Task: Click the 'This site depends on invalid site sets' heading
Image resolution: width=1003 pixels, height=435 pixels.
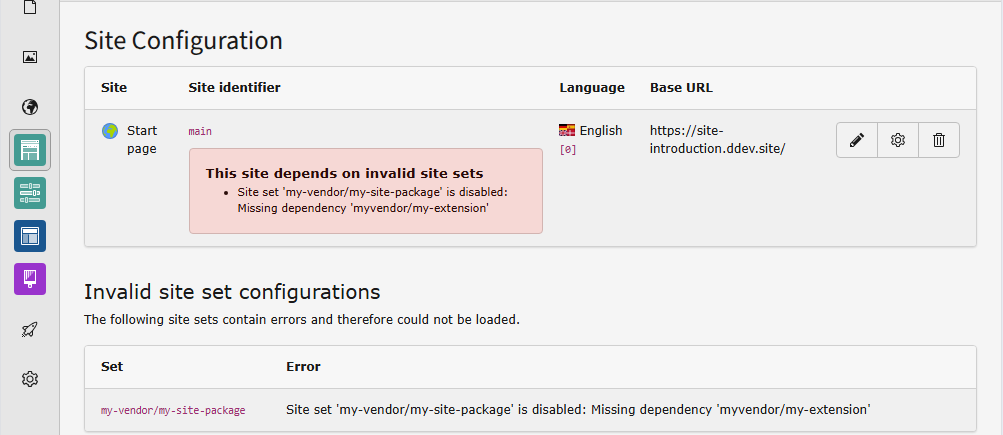Action: tap(344, 173)
